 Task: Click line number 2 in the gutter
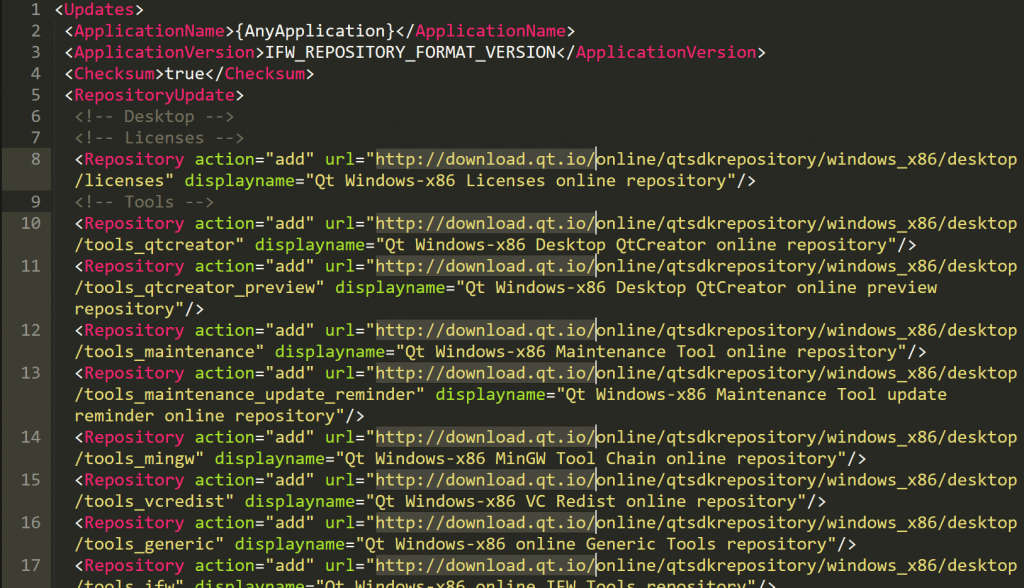click(35, 31)
